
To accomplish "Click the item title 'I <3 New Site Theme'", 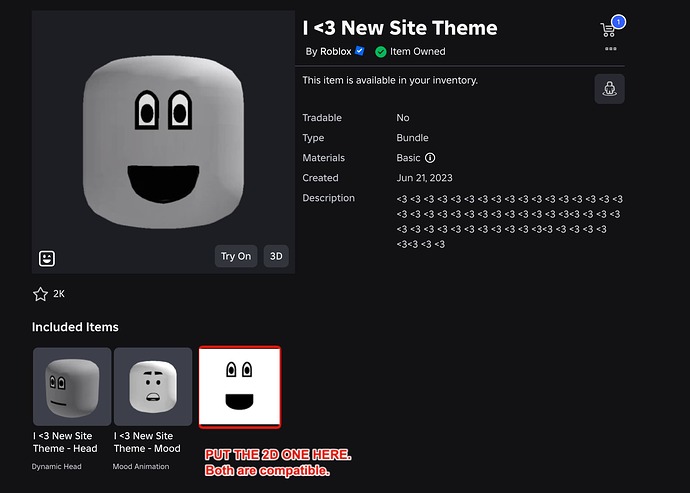I will [x=400, y=28].
